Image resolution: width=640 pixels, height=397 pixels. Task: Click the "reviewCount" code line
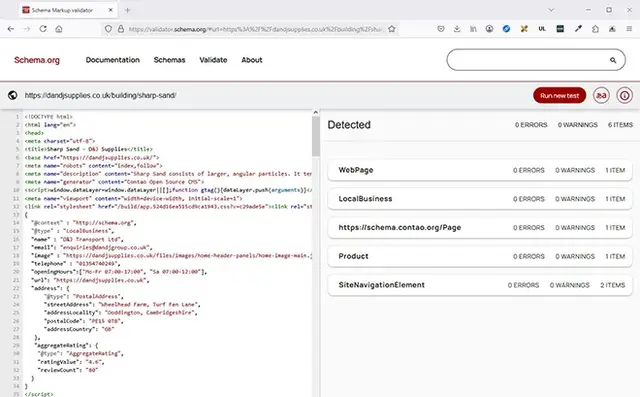point(68,370)
